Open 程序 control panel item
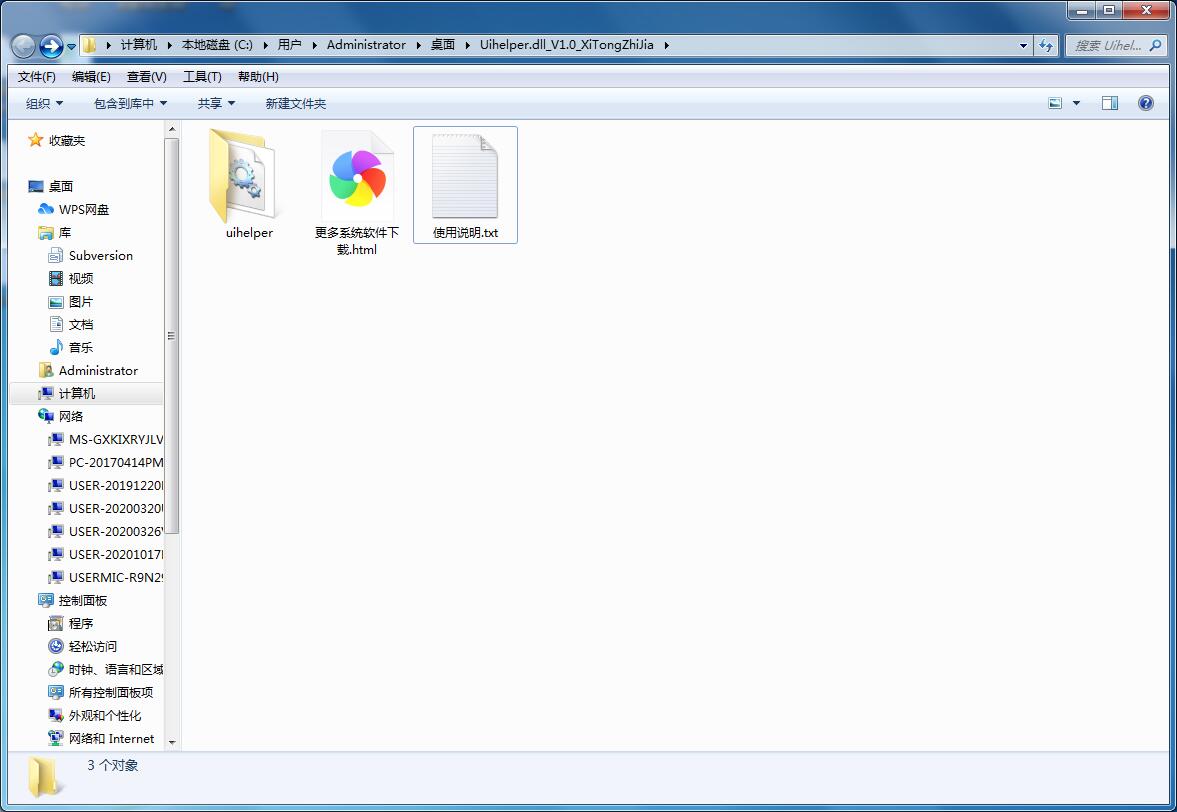 [x=81, y=624]
